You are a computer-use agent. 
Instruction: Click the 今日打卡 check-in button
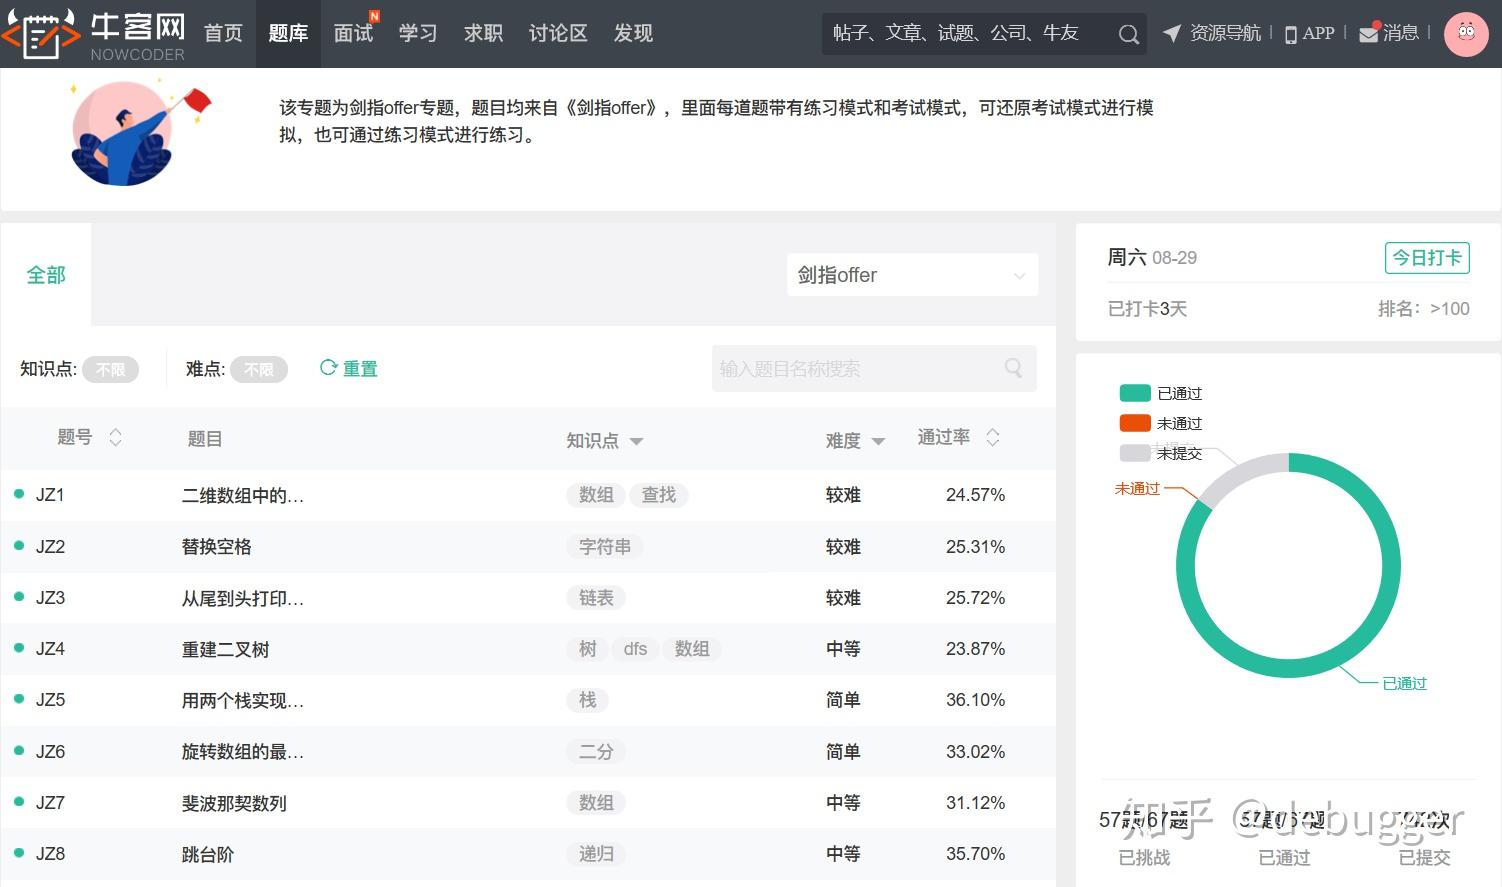(x=1426, y=257)
